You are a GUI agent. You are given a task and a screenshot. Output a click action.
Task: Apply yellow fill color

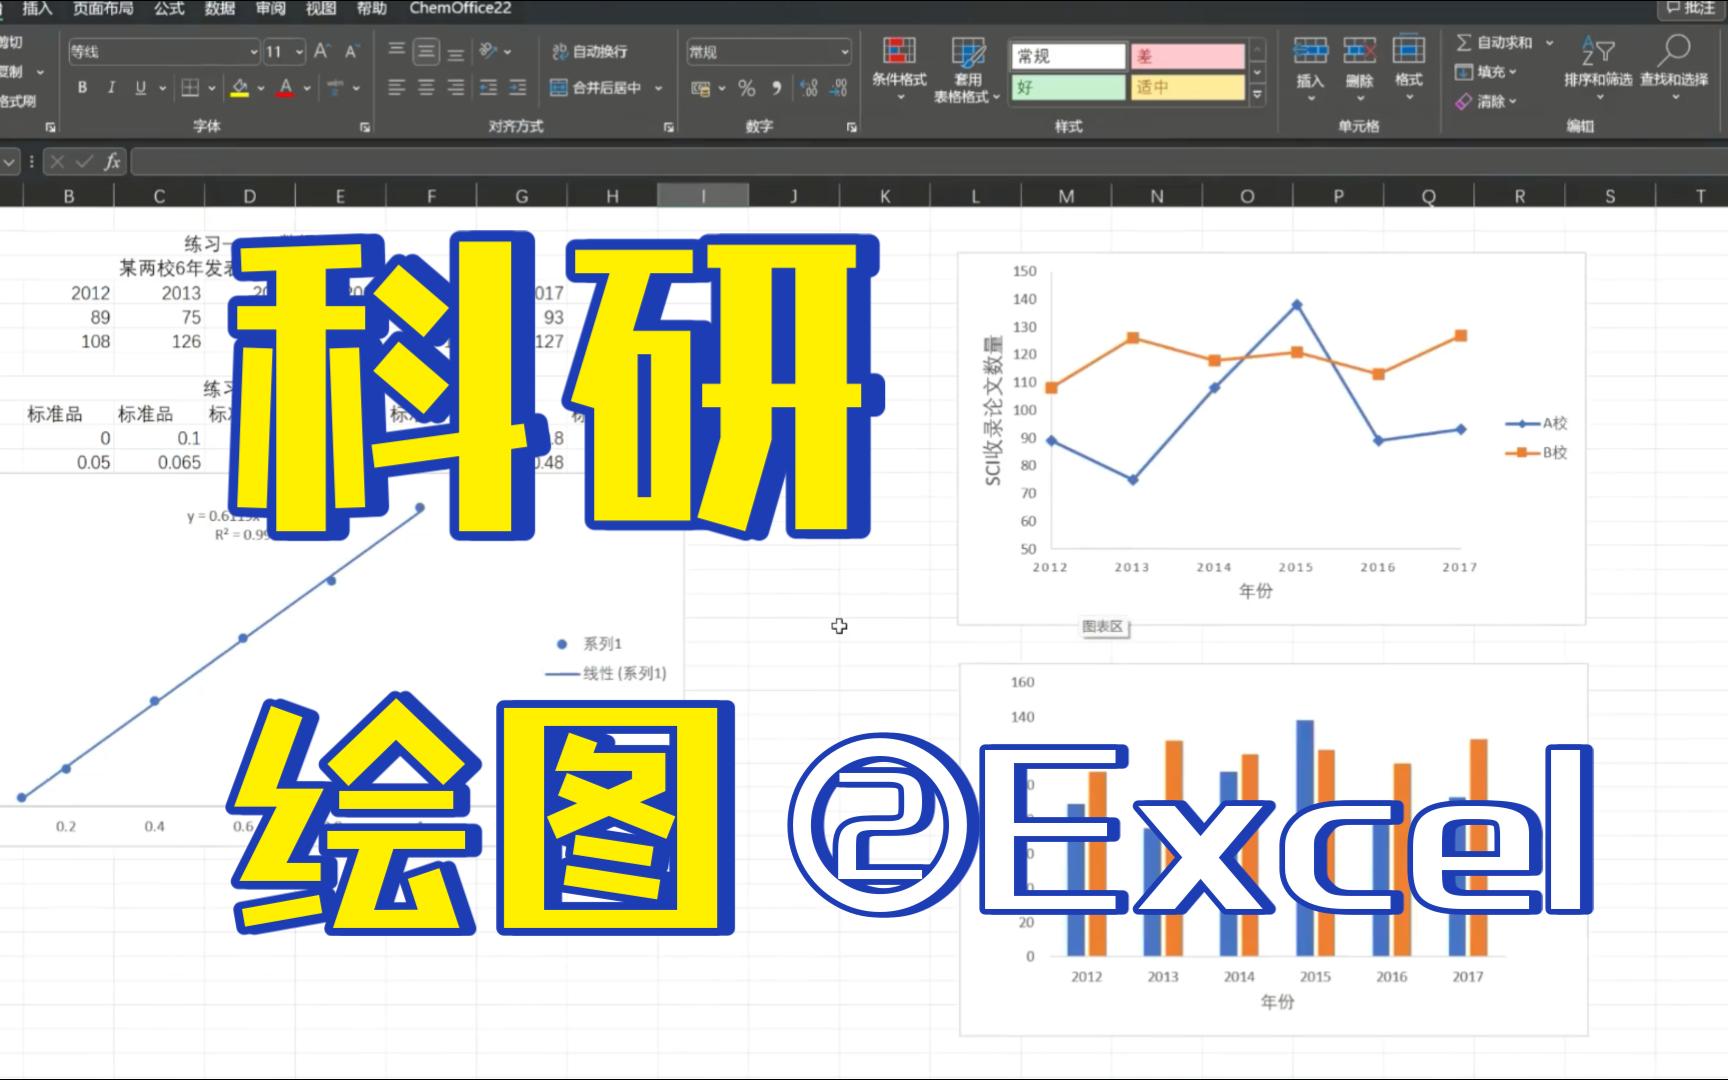239,88
